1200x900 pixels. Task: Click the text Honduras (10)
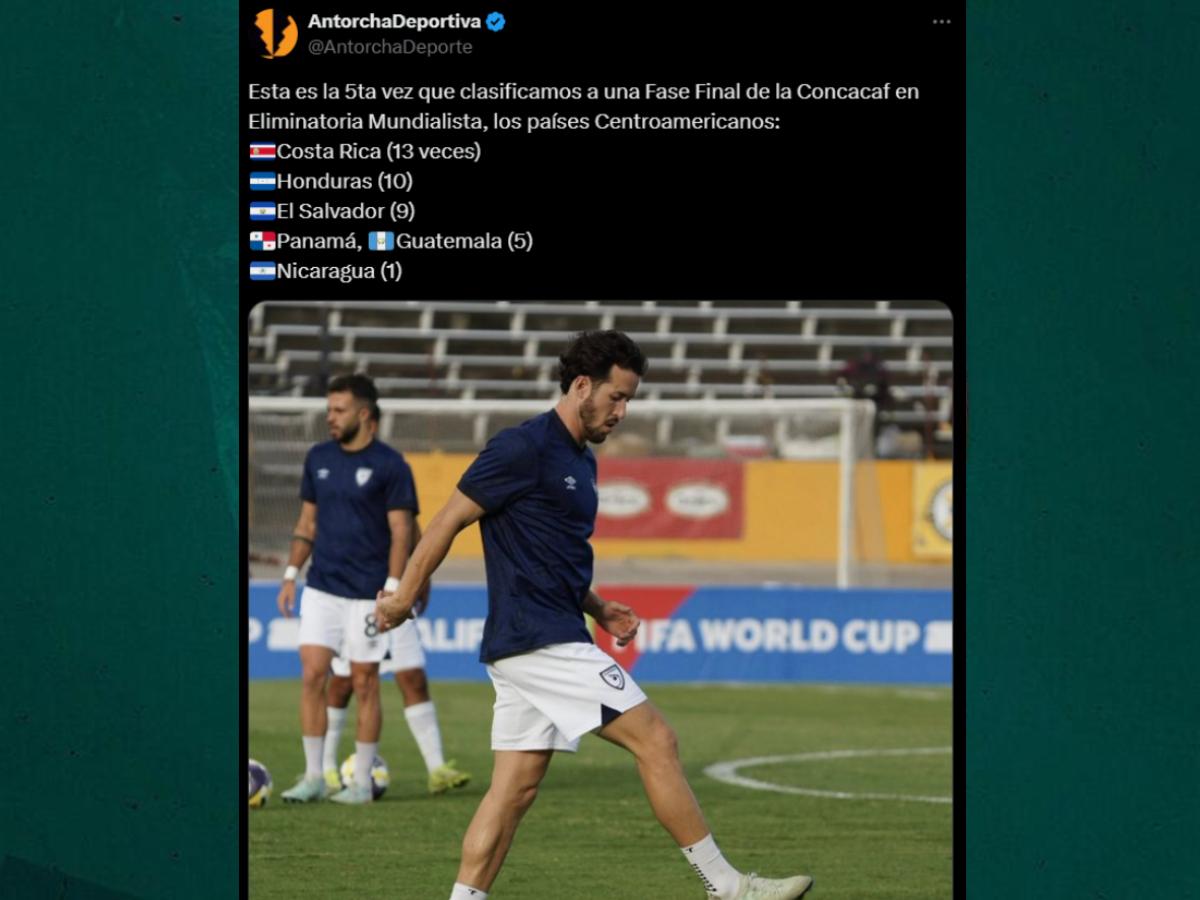(x=344, y=181)
